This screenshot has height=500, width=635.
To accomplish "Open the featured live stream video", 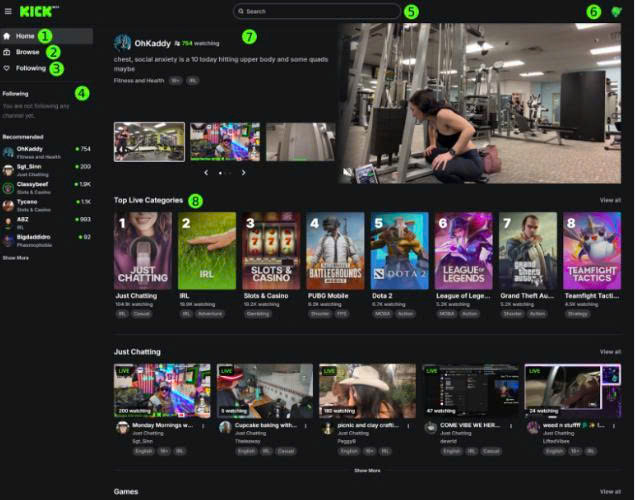I will point(479,103).
